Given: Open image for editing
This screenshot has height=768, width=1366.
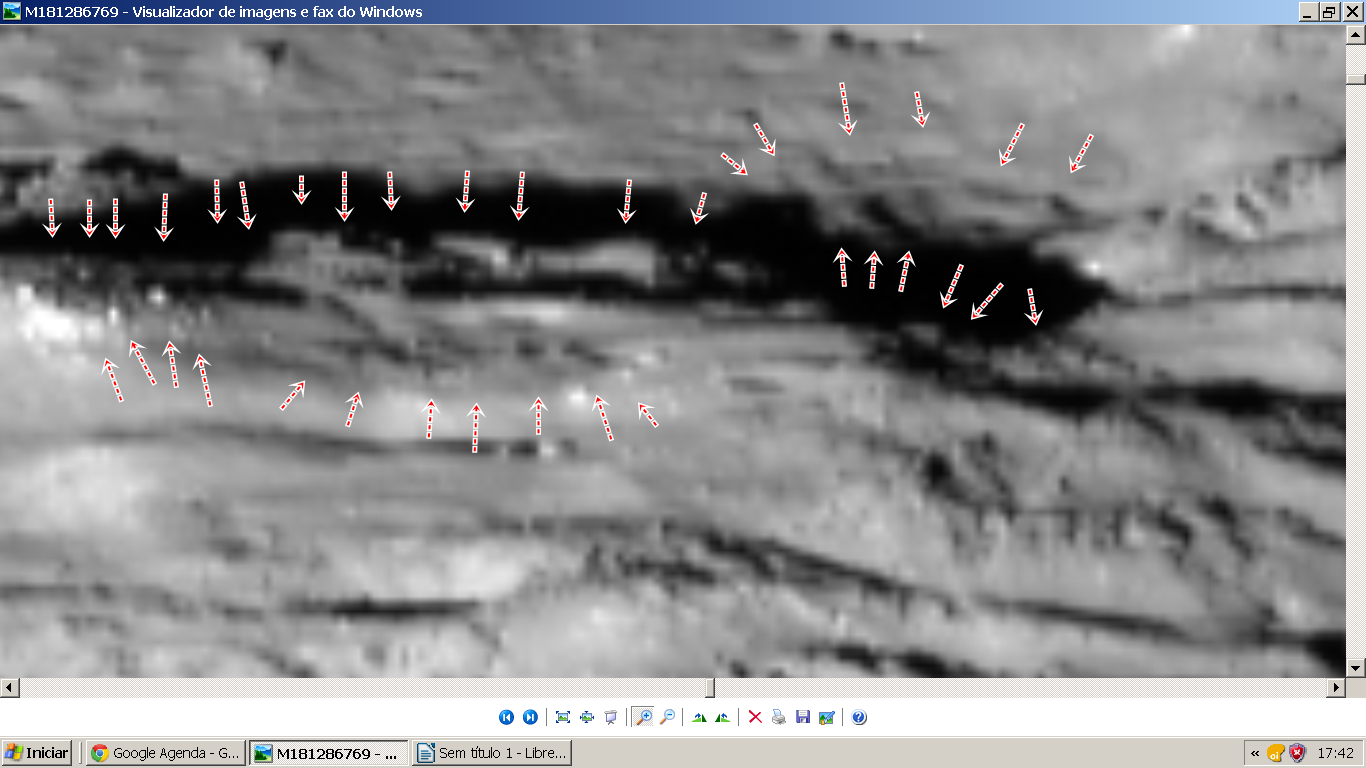Looking at the screenshot, I should (x=827, y=717).
